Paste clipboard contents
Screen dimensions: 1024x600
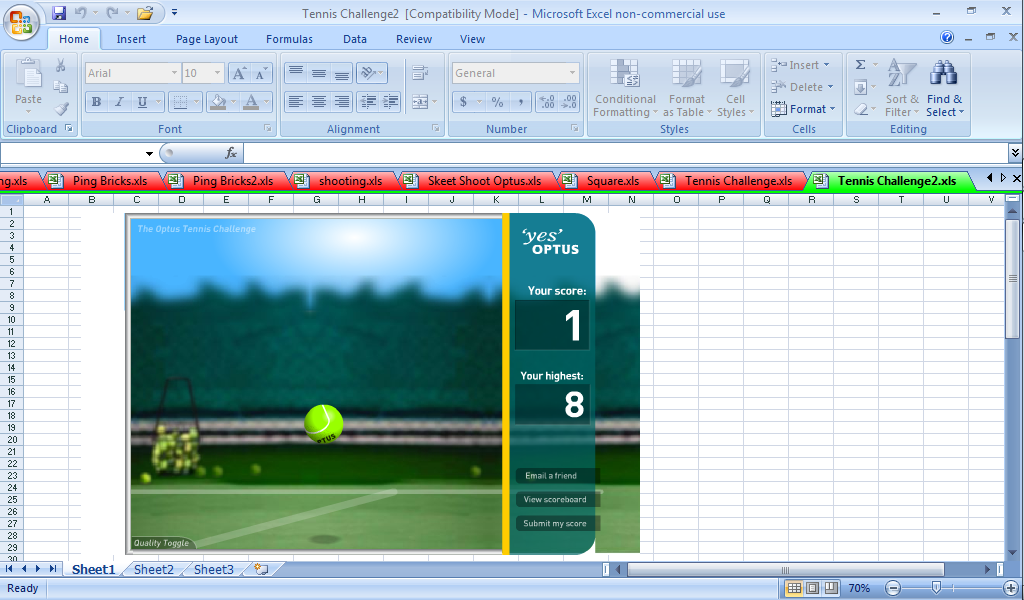click(28, 85)
